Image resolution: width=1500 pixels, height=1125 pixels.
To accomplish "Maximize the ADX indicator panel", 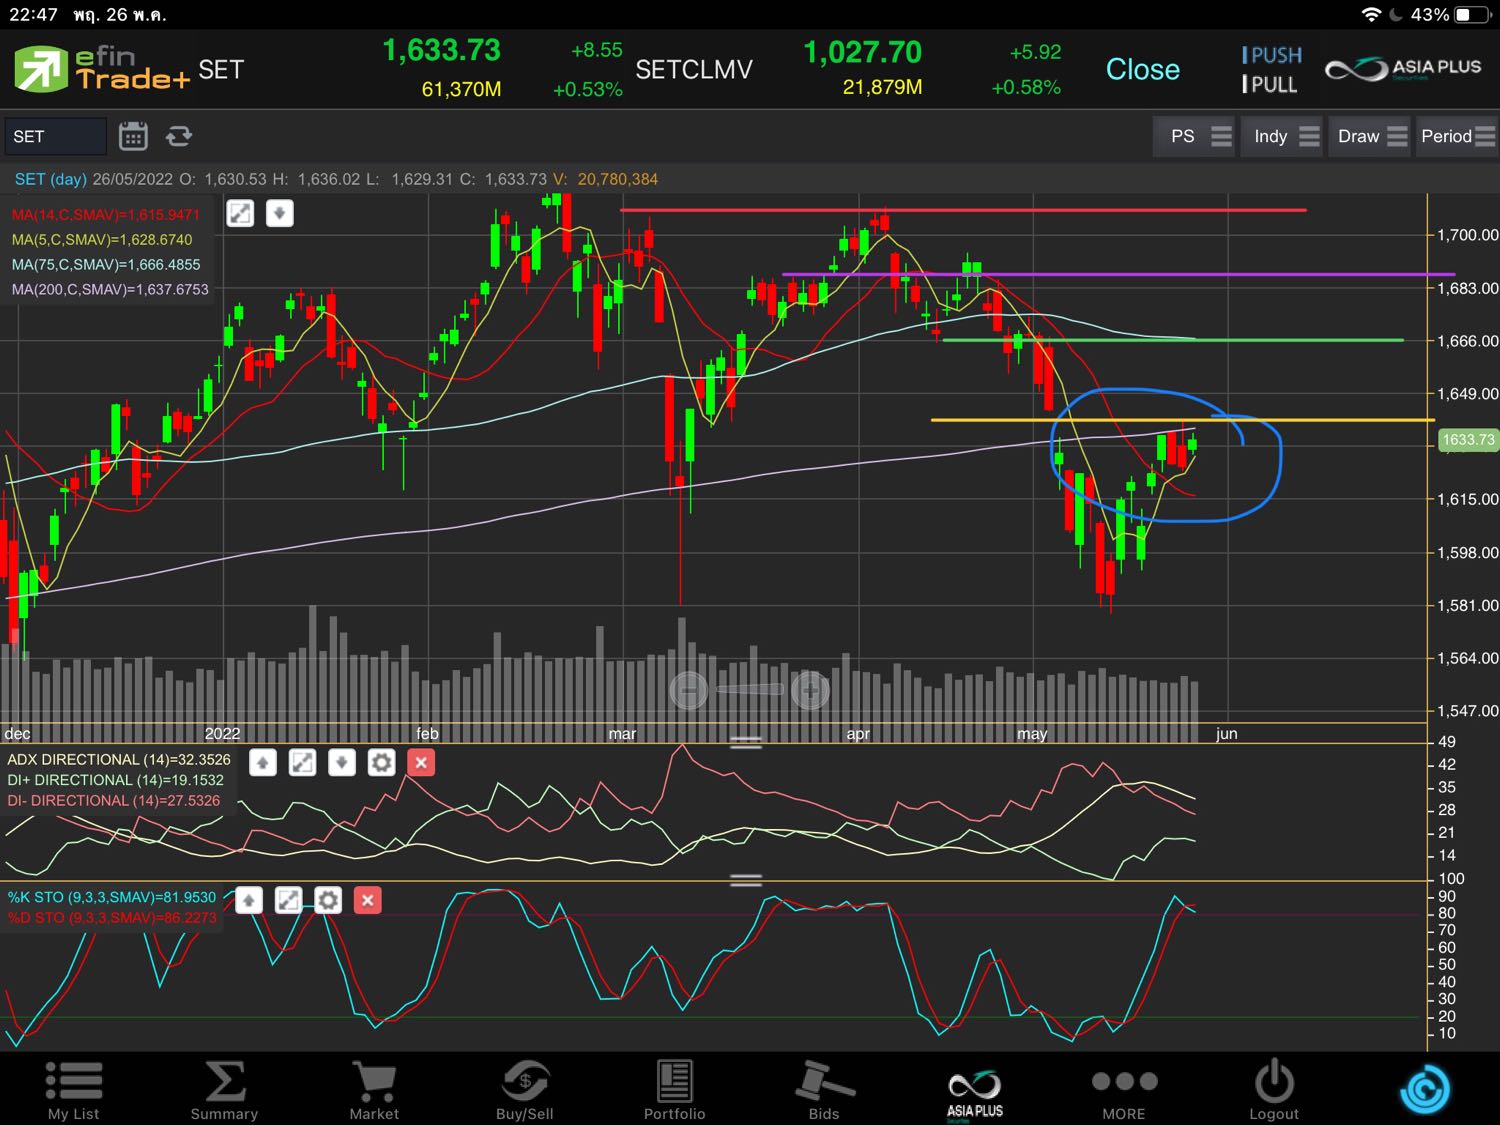I will click(x=302, y=763).
